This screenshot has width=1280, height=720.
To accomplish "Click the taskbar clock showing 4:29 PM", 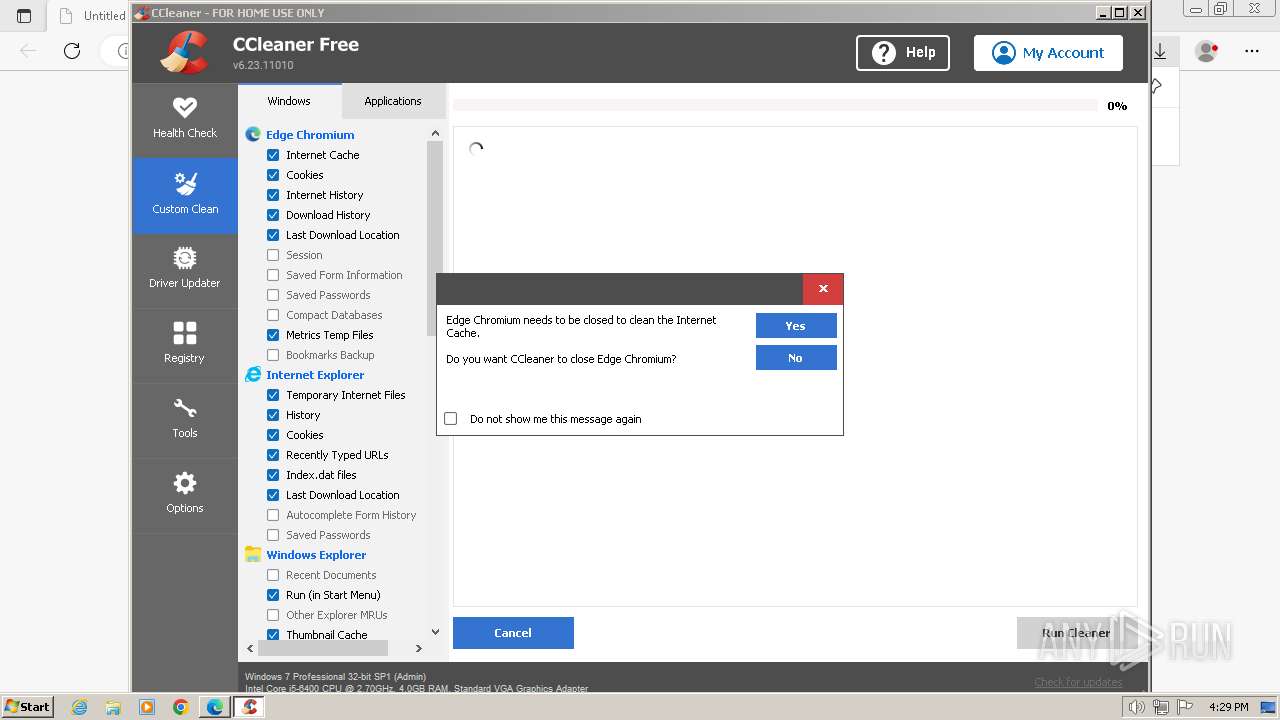I will coord(1228,707).
